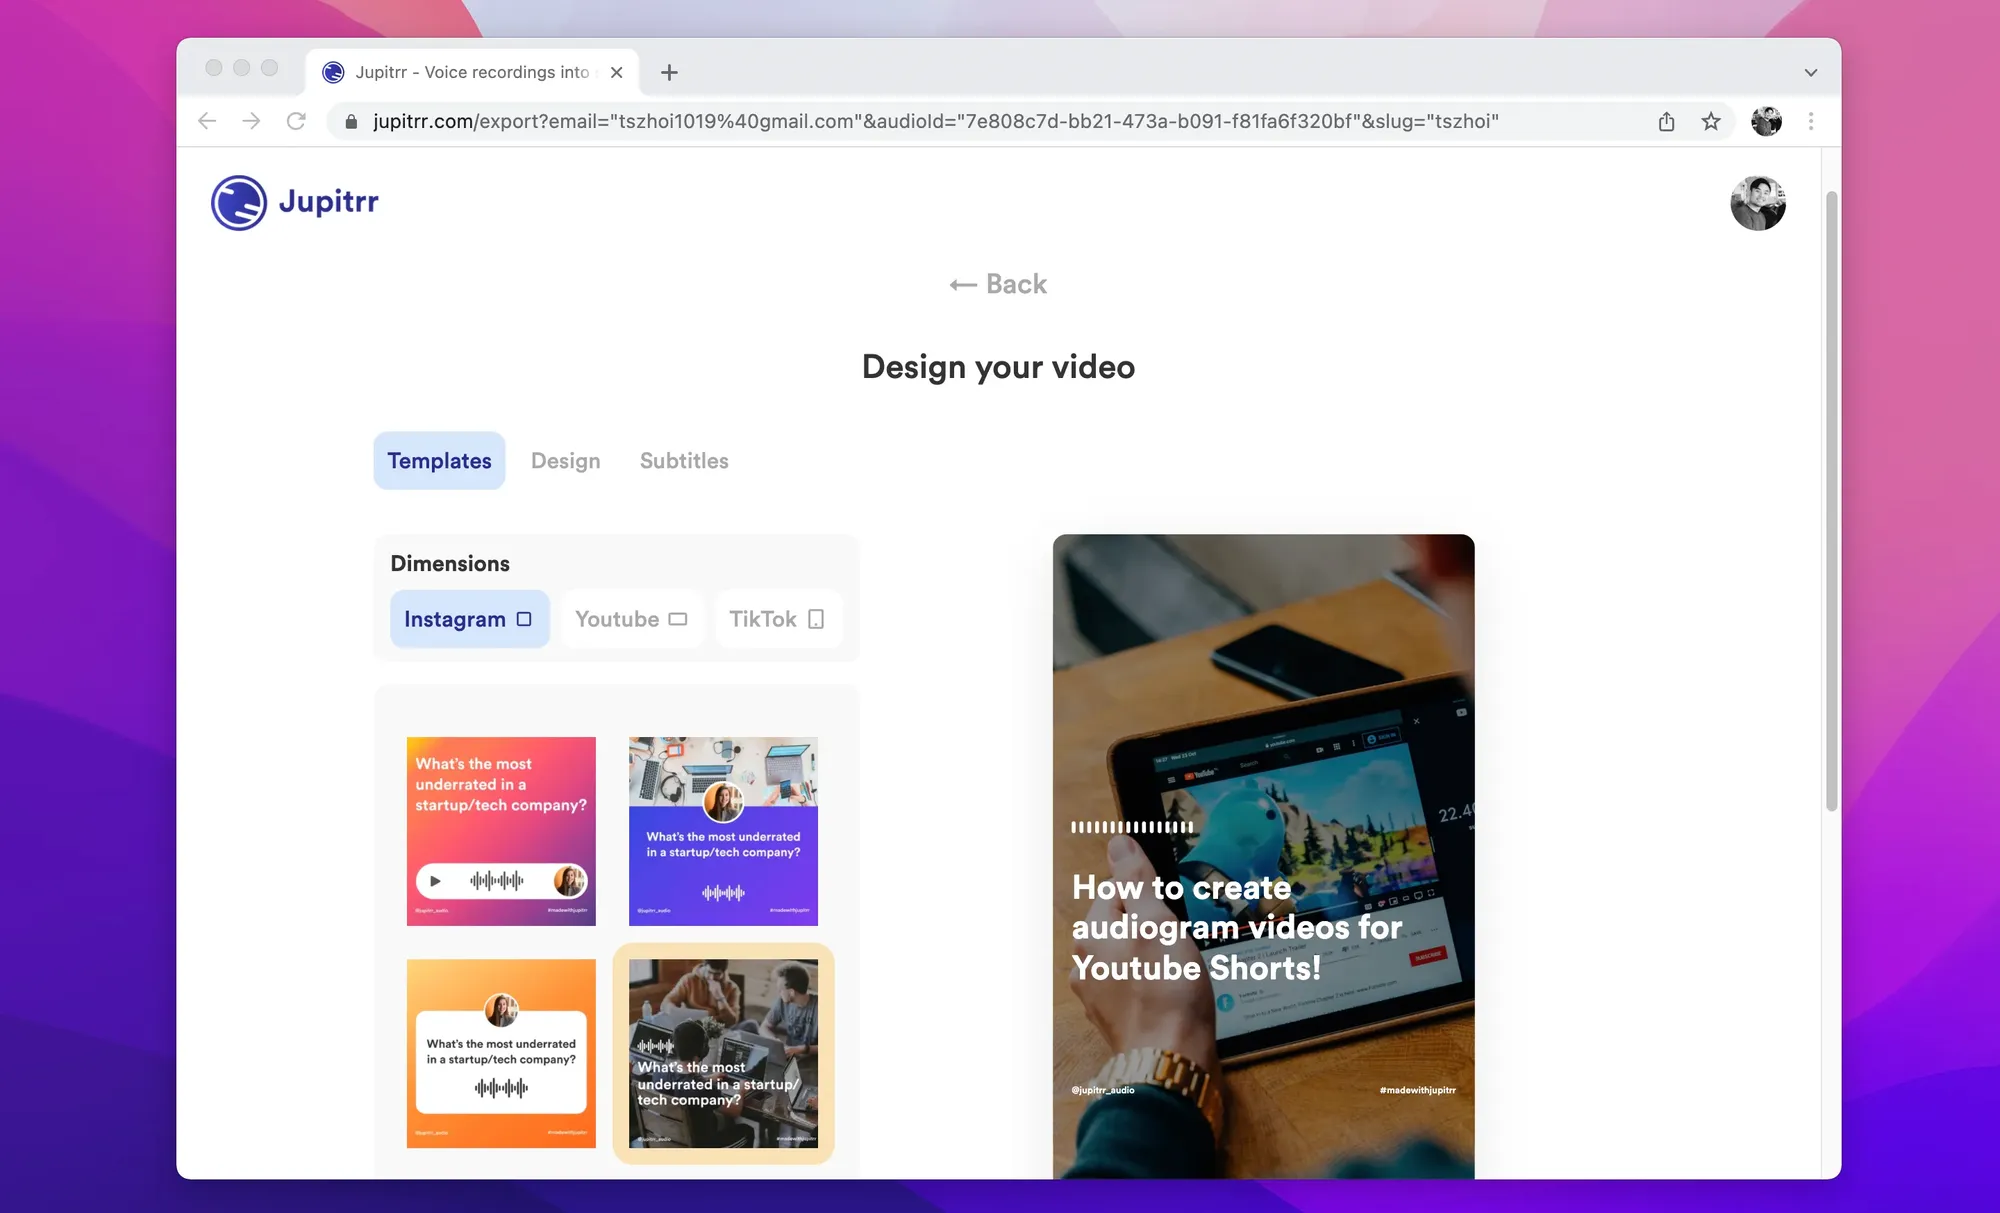2000x1213 pixels.
Task: Choose the pink gradient play-bar template
Action: (x=501, y=831)
